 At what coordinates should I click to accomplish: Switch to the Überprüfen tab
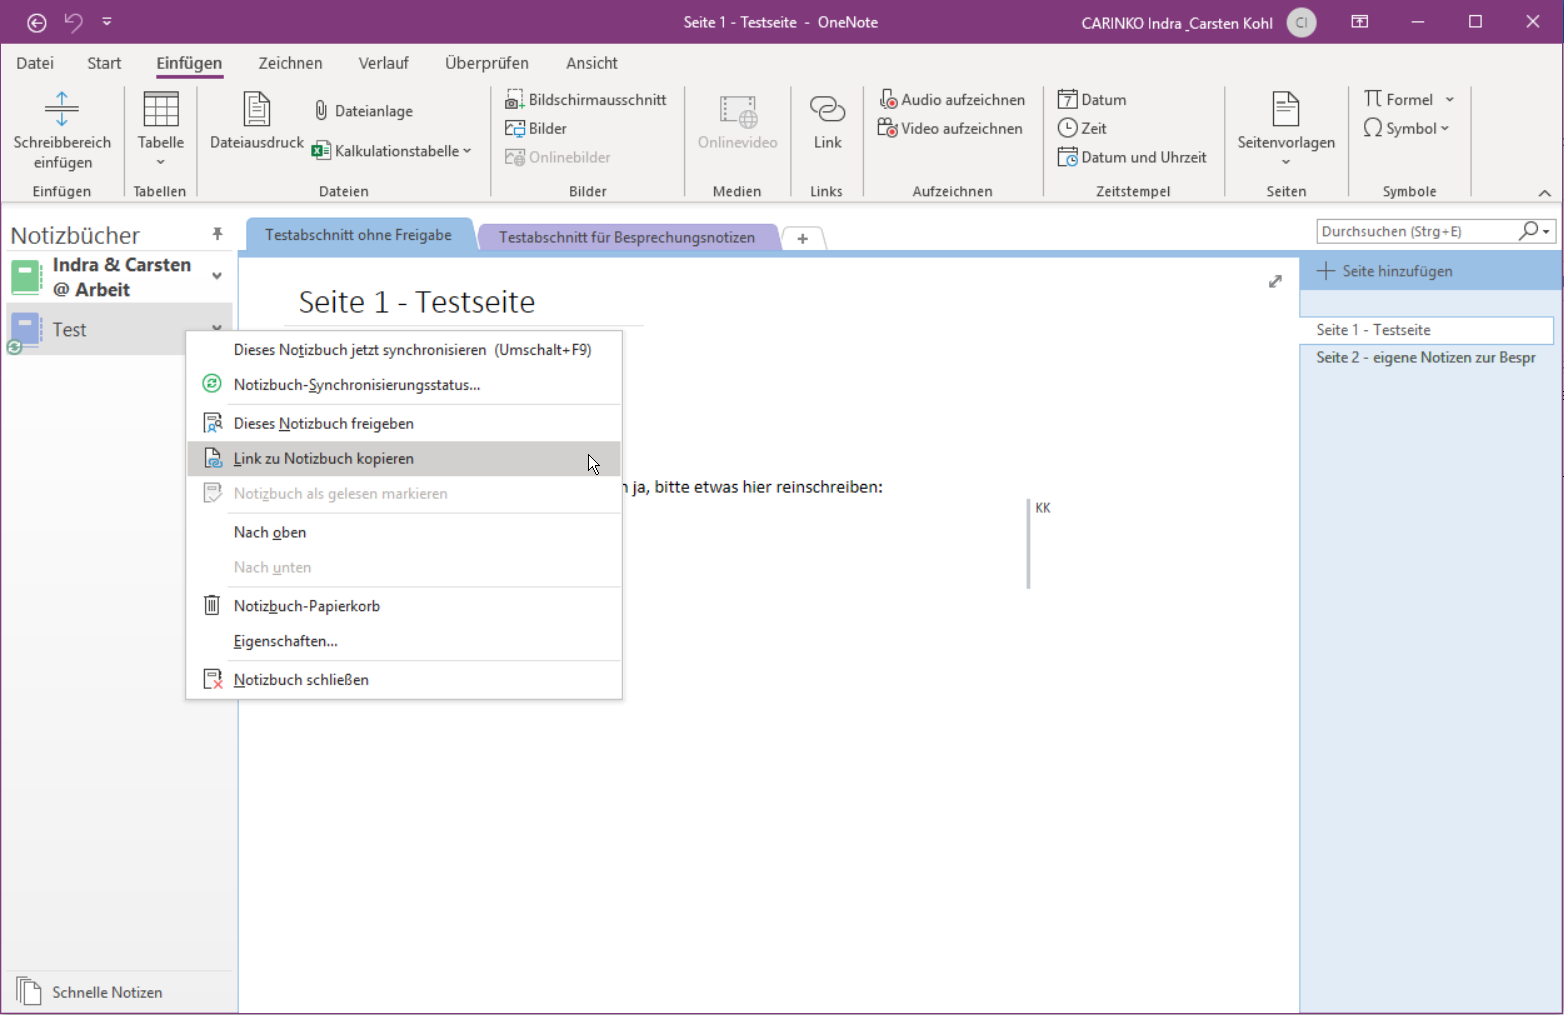487,63
